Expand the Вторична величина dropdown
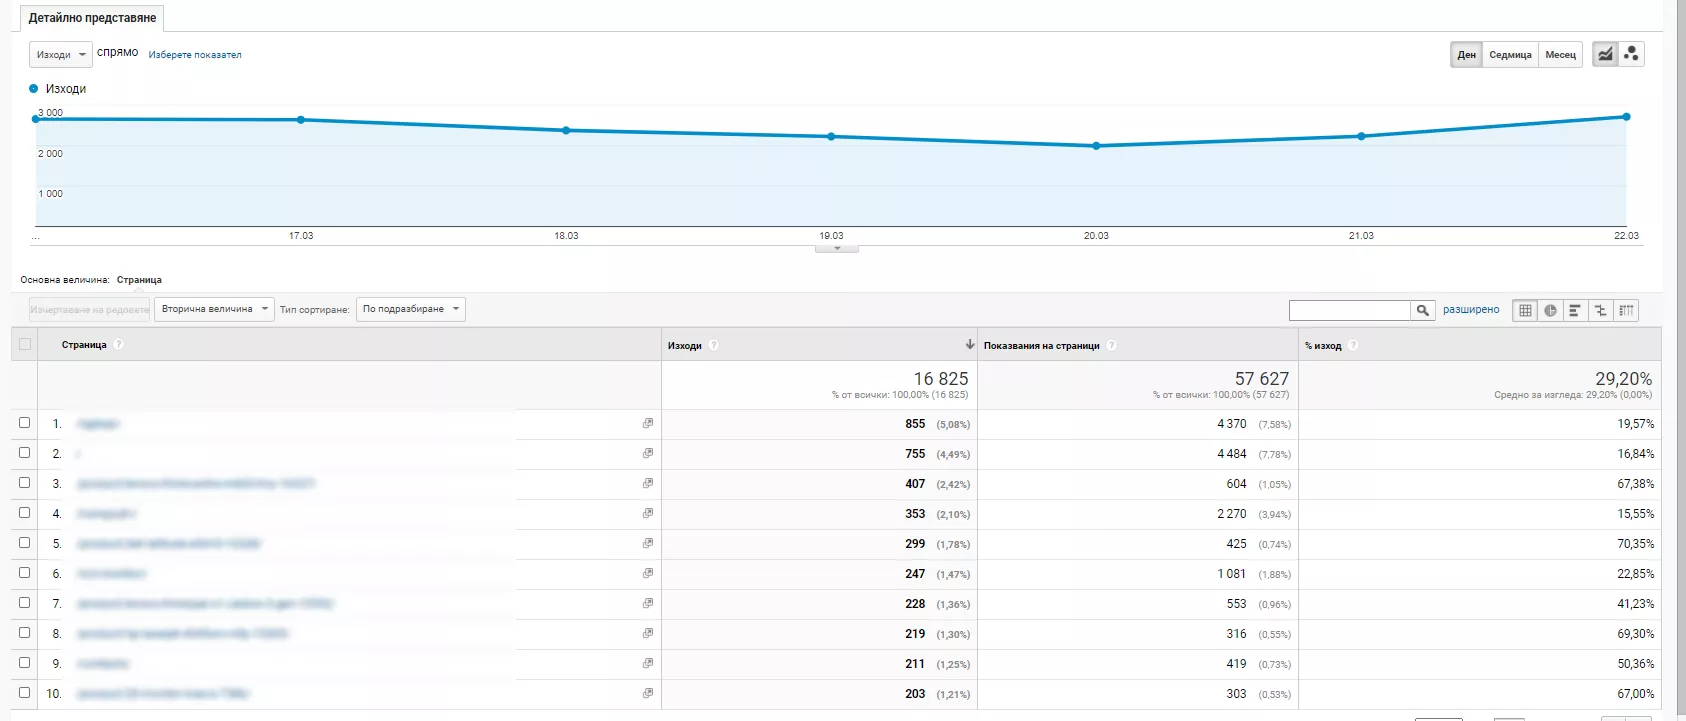 tap(214, 309)
